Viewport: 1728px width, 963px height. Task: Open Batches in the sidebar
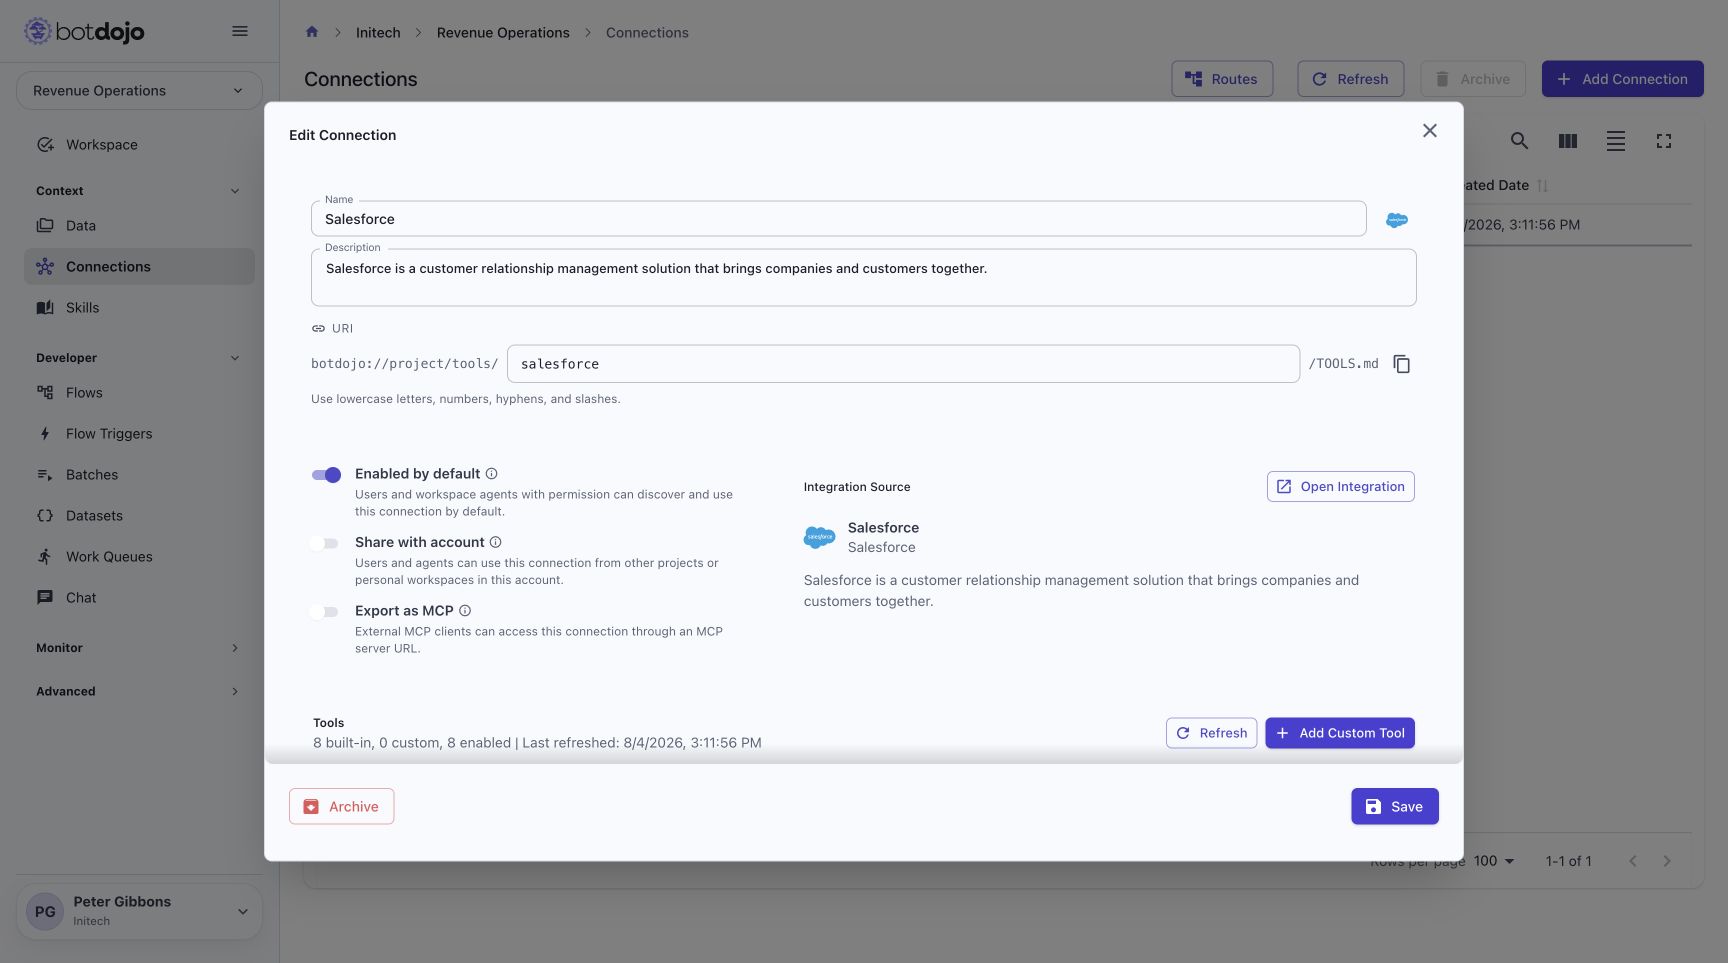139,475
